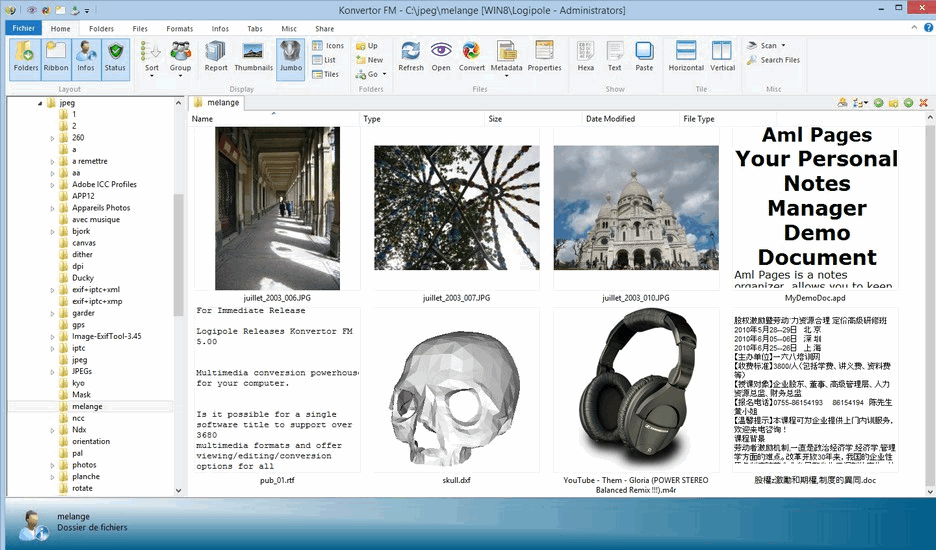
Task: Click the red close-tab icon
Action: click(x=923, y=103)
